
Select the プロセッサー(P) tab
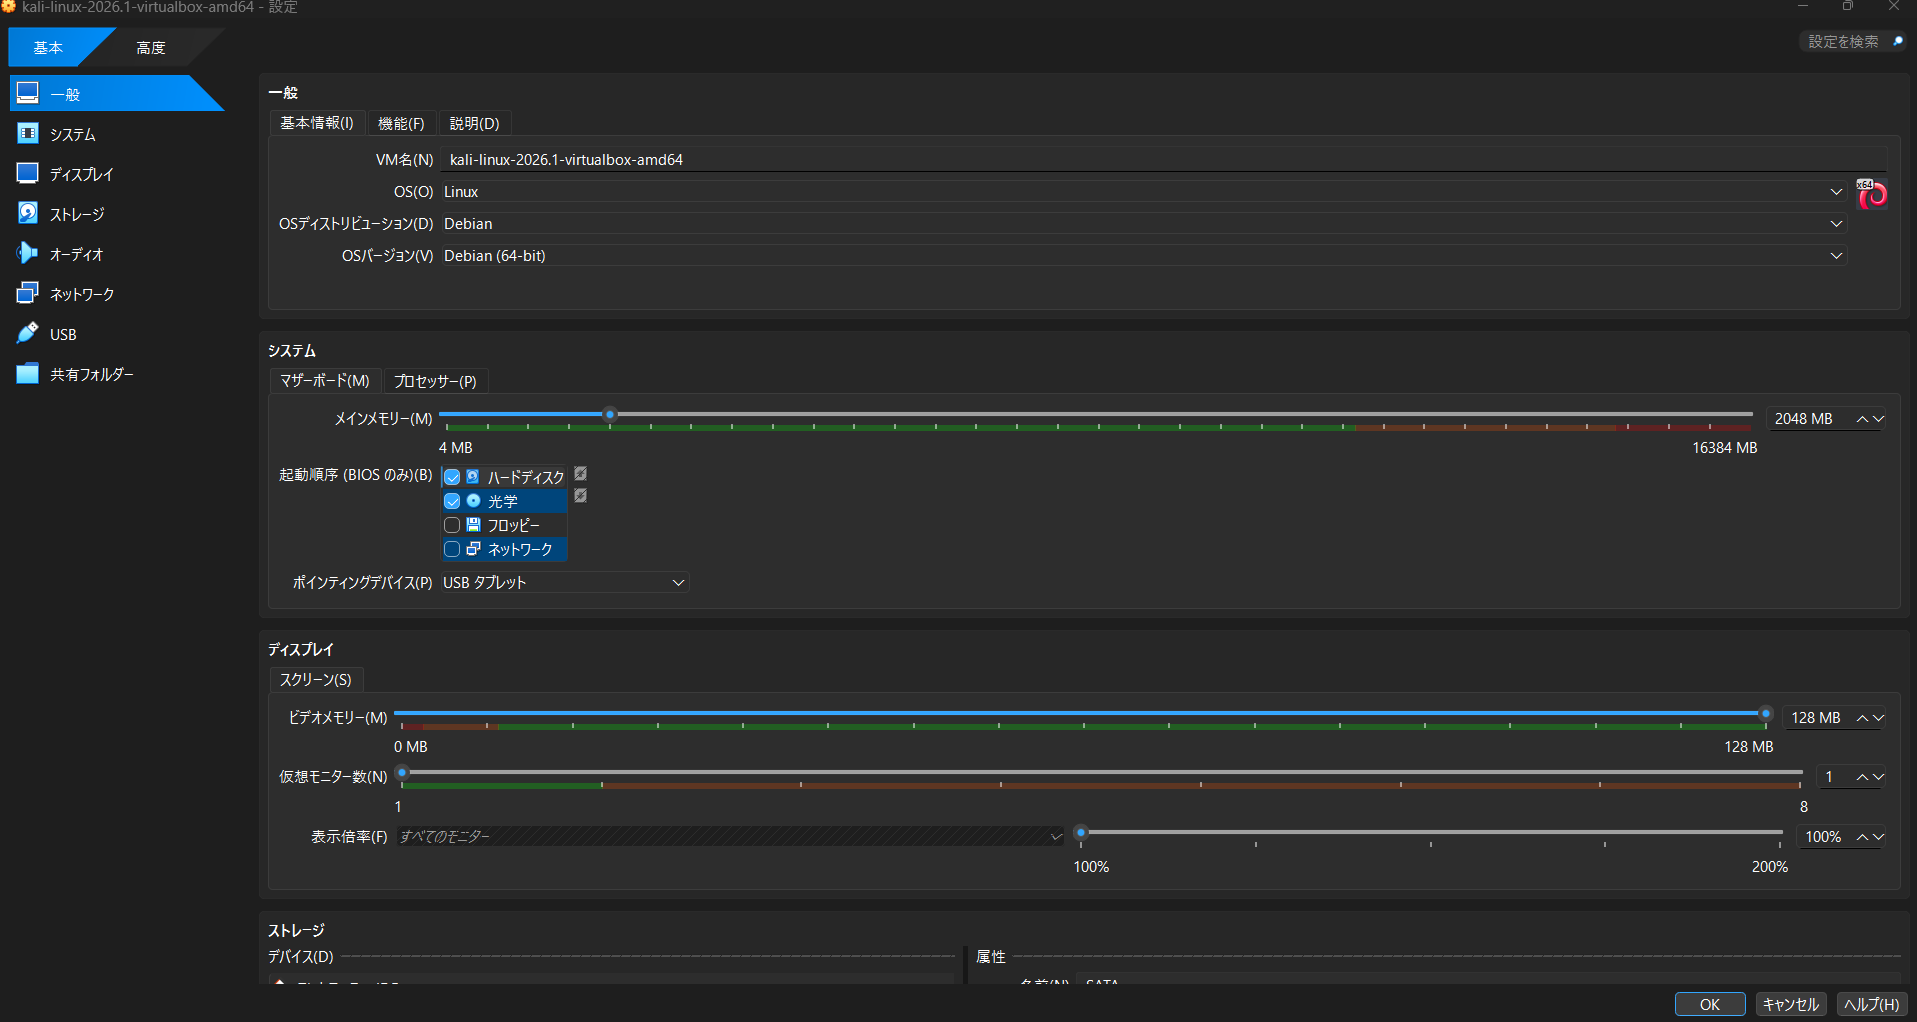click(435, 381)
